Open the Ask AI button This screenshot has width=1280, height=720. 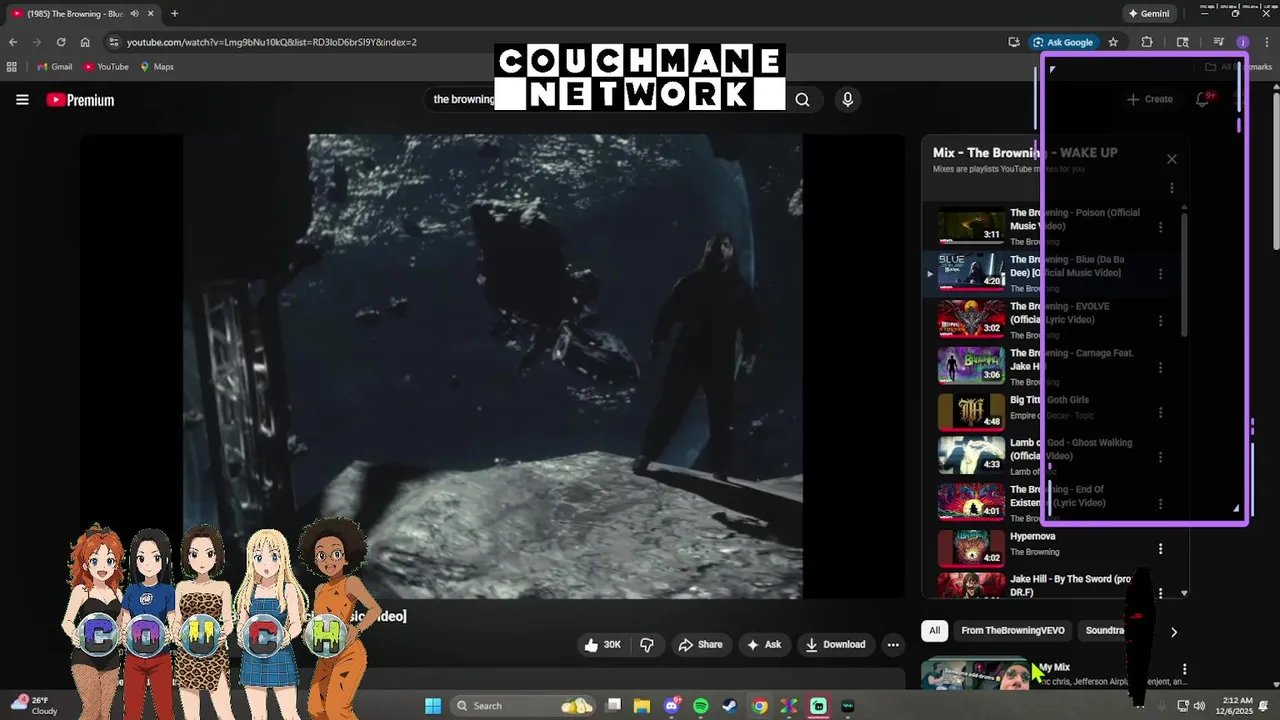tap(763, 645)
